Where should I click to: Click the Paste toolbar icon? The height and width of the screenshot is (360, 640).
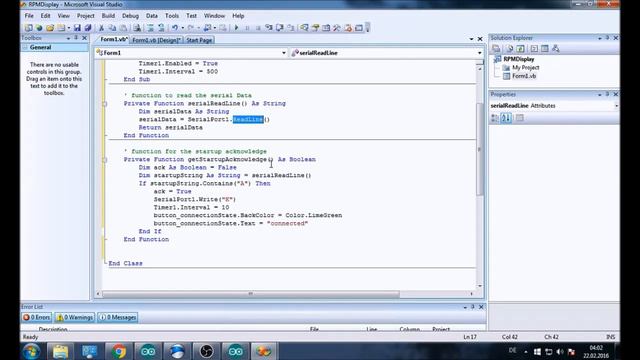point(123,28)
